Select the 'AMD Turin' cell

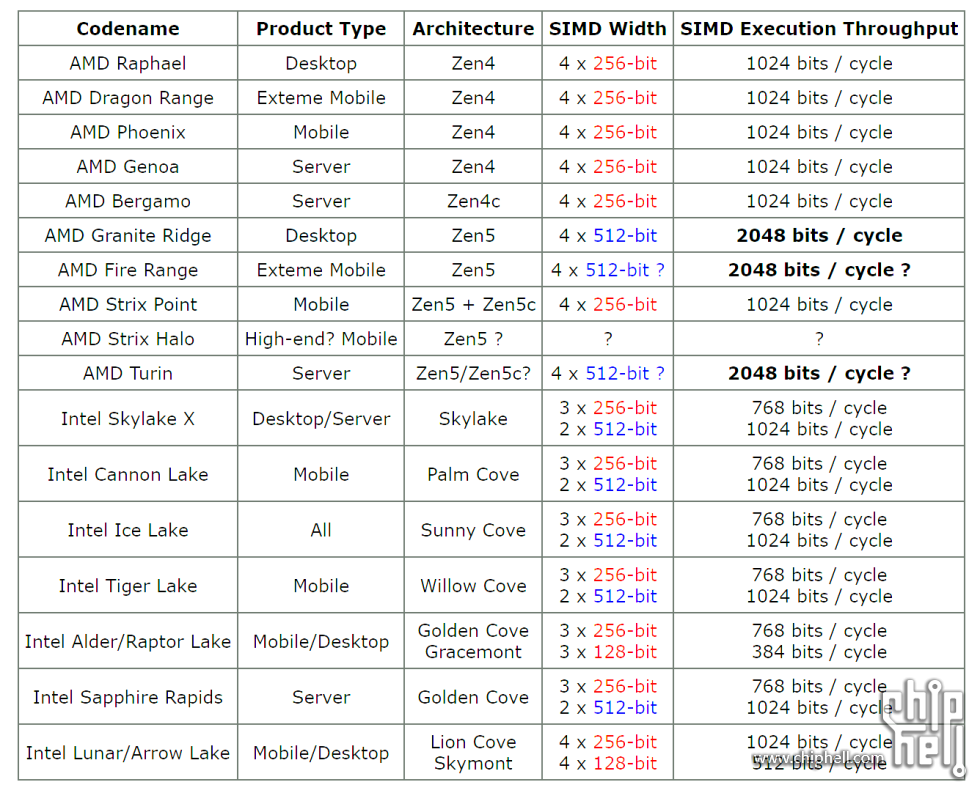tap(128, 372)
